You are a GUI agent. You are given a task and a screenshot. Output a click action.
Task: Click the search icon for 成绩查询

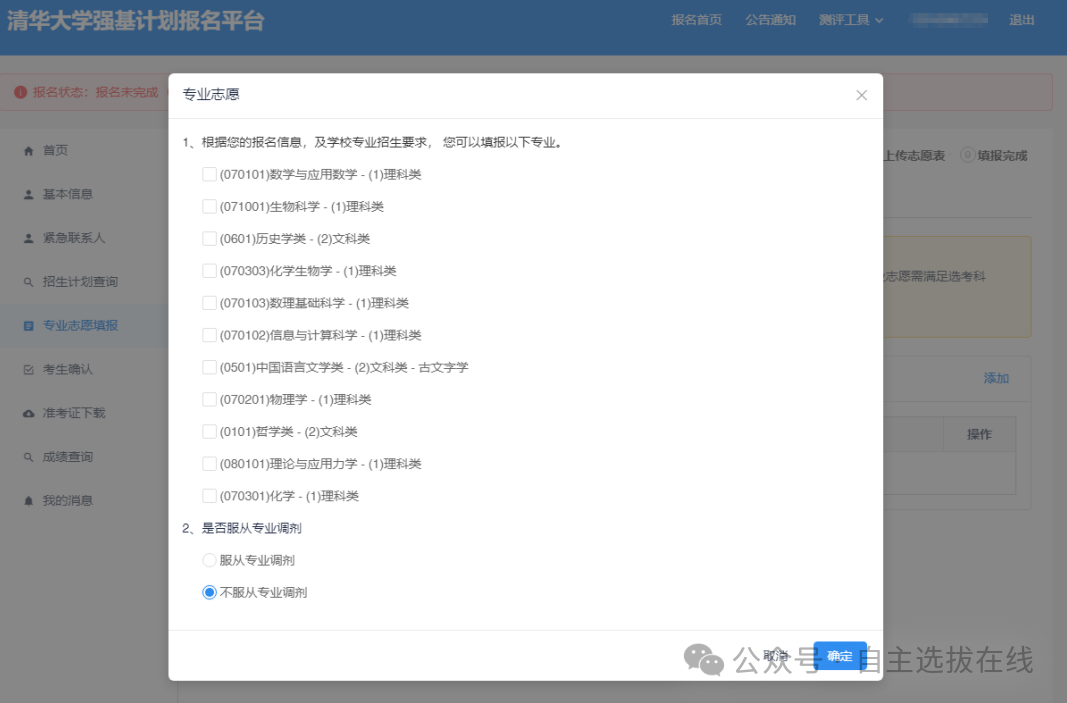[27, 457]
